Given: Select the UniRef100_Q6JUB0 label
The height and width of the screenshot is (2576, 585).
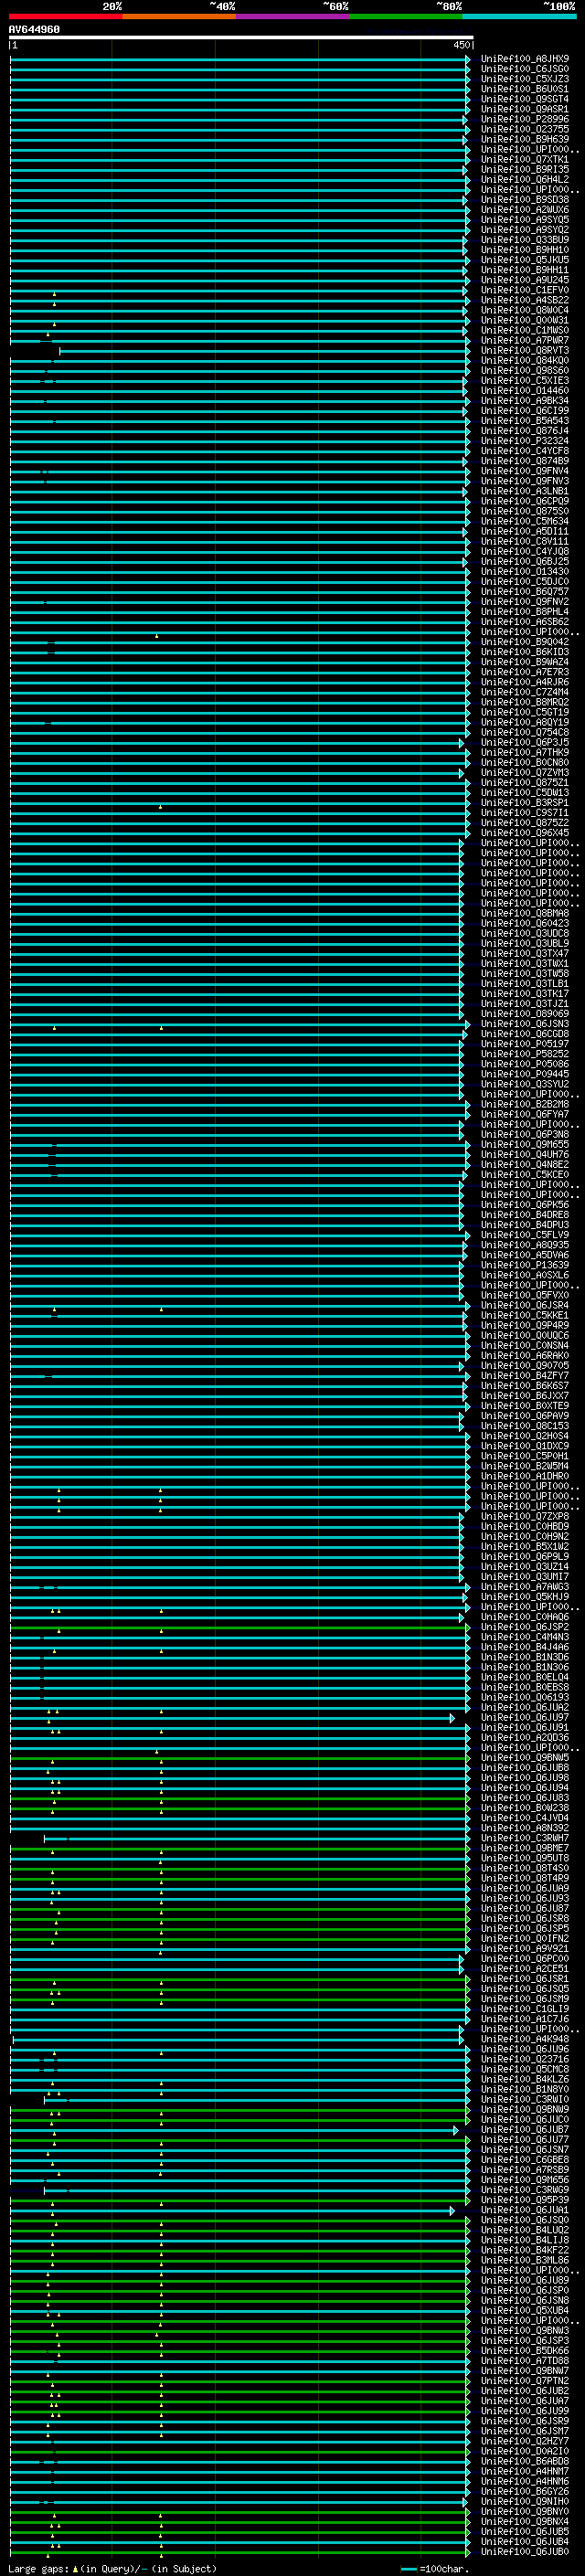Looking at the screenshot, I should pyautogui.click(x=525, y=2552).
